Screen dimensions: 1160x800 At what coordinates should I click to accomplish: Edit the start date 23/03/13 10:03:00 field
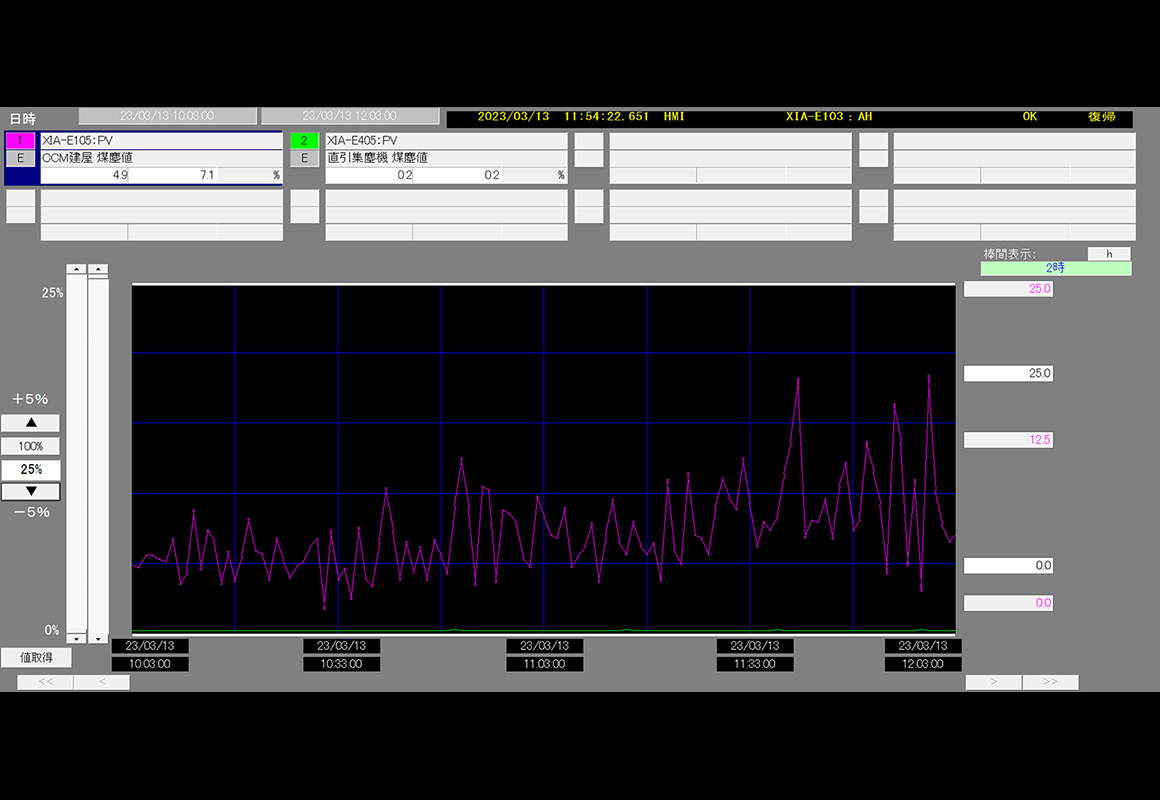(x=168, y=116)
